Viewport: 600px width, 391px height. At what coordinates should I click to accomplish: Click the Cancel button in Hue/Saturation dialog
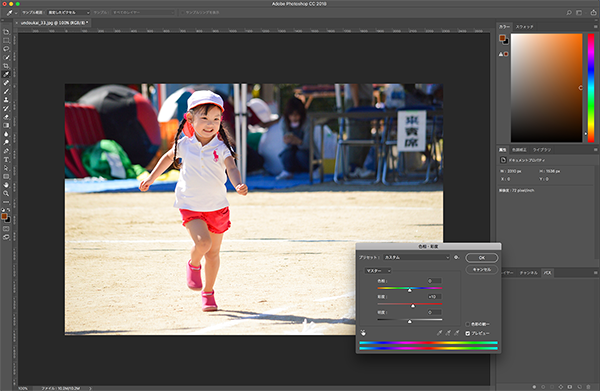pos(482,269)
